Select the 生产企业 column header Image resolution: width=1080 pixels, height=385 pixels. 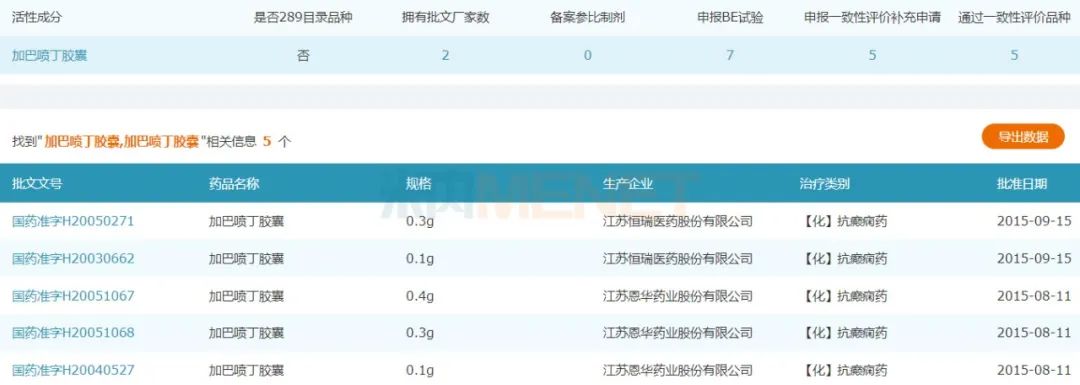pyautogui.click(x=627, y=184)
